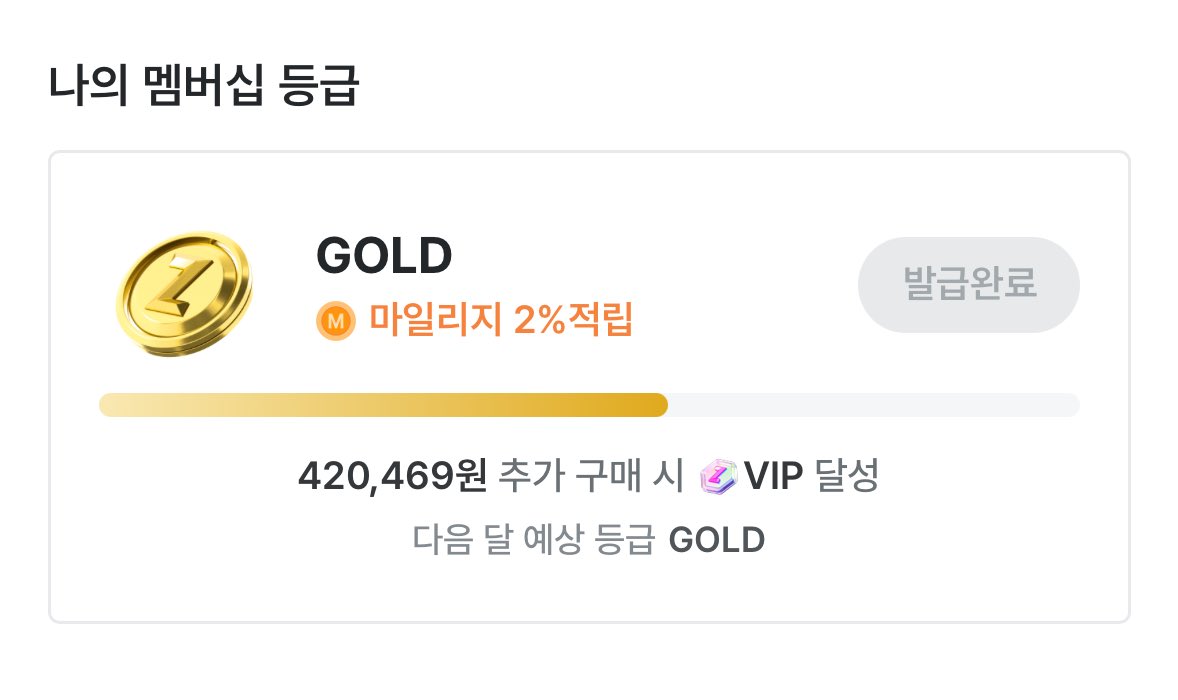Click the filled gold progress bar

(x=383, y=405)
